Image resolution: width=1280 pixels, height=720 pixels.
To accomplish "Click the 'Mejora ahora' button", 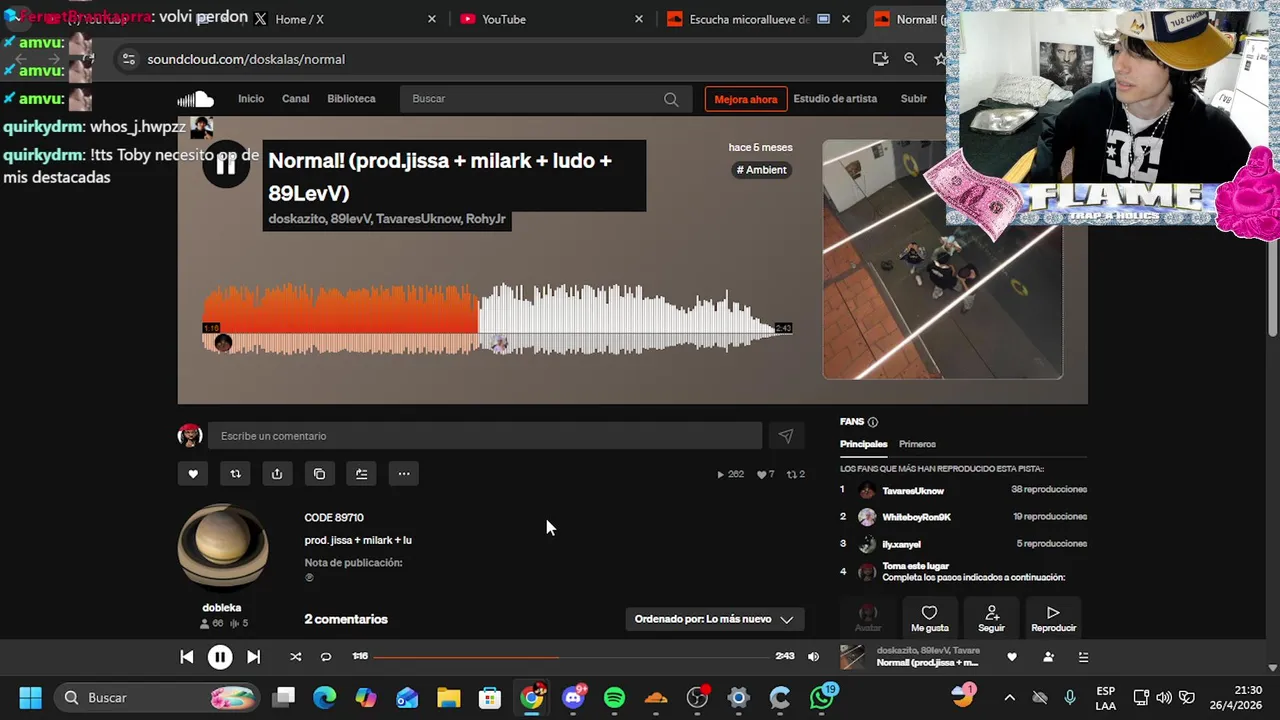I will pos(746,99).
